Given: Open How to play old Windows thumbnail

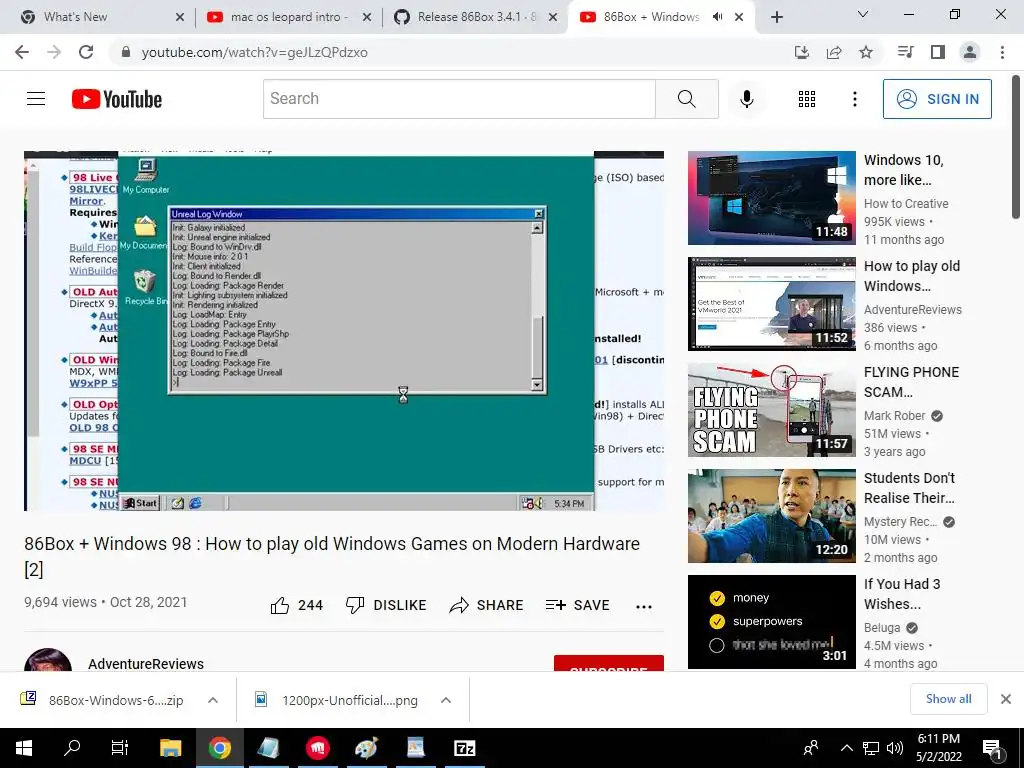Looking at the screenshot, I should 771,304.
